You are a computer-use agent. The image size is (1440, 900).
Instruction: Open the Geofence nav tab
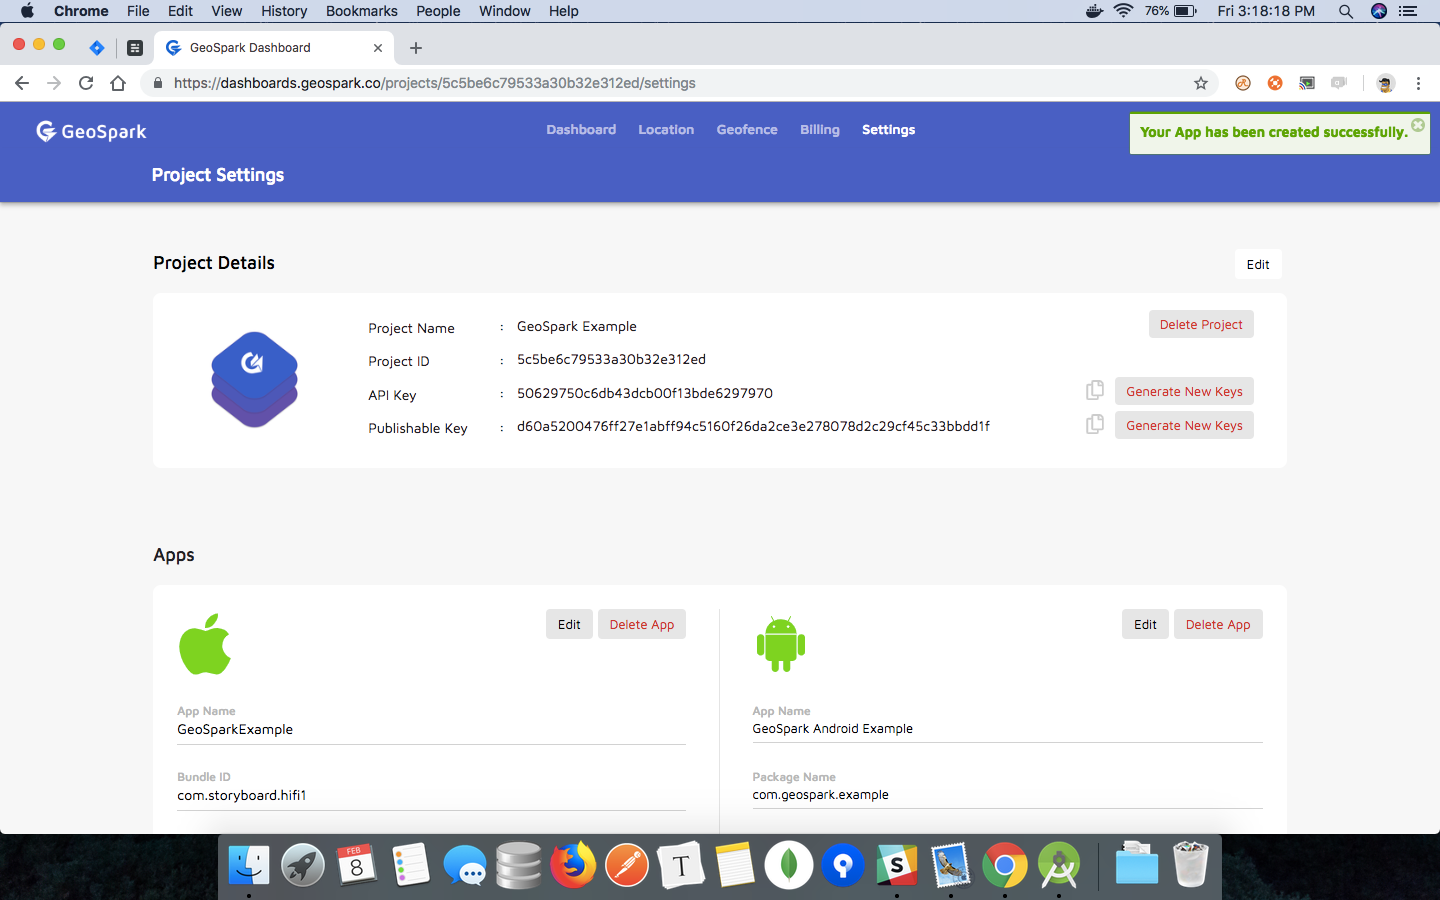pos(747,130)
